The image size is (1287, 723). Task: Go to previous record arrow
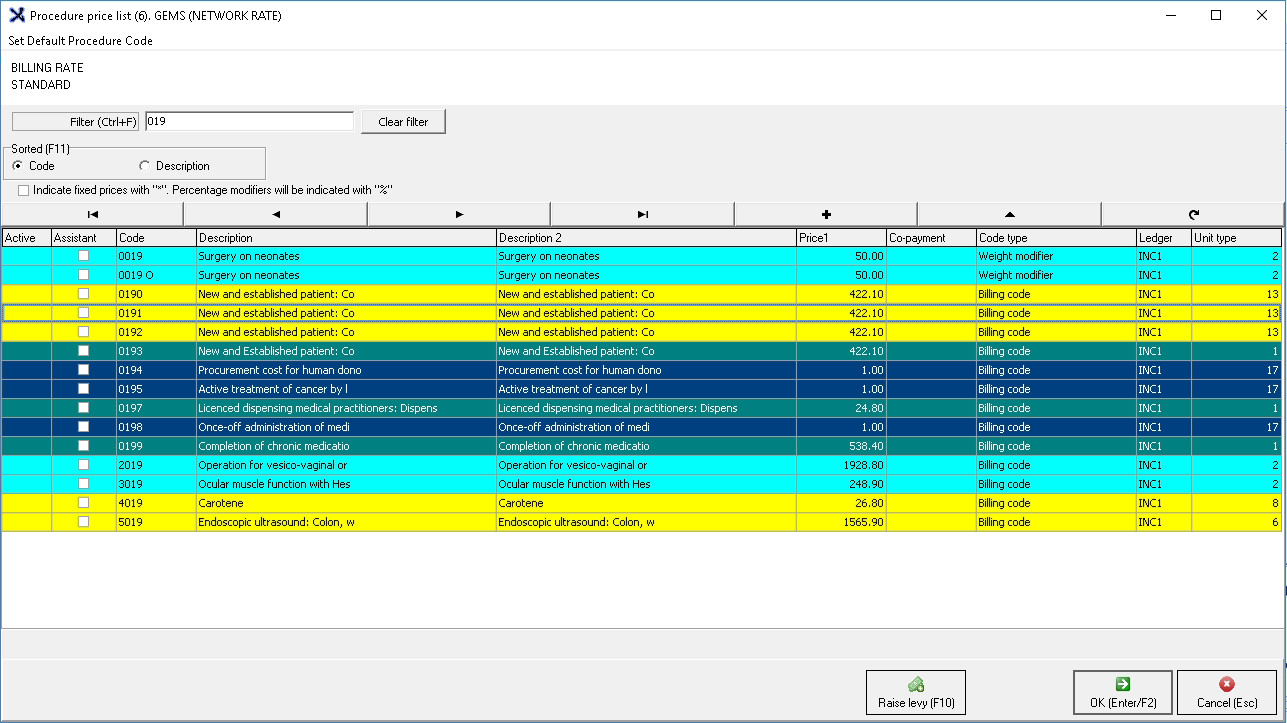click(x=276, y=214)
